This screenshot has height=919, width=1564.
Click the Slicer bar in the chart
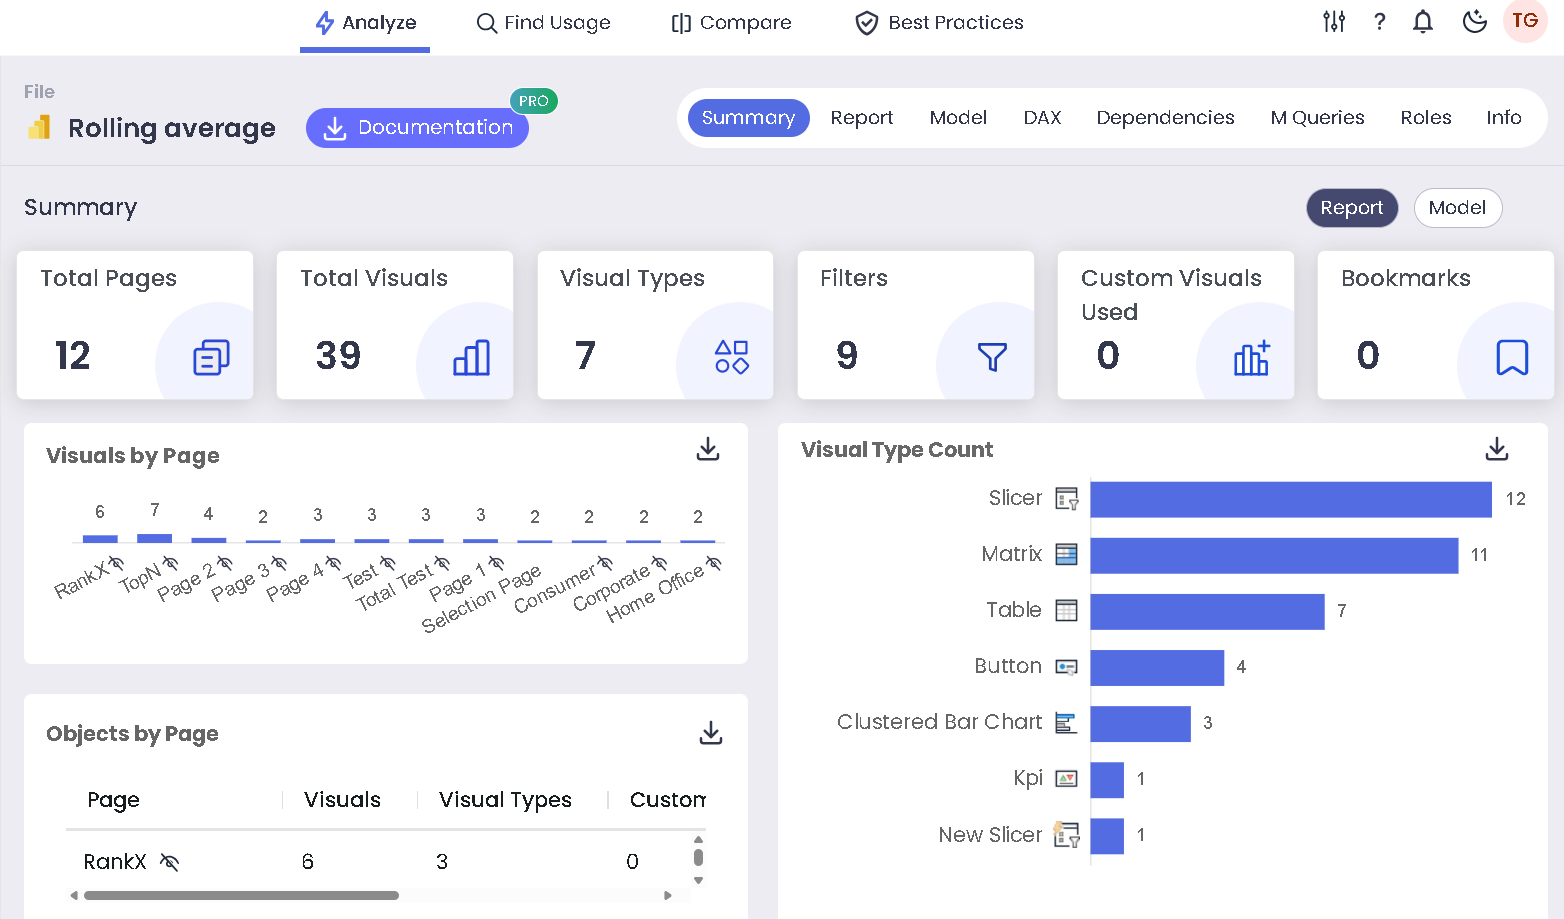click(x=1290, y=499)
